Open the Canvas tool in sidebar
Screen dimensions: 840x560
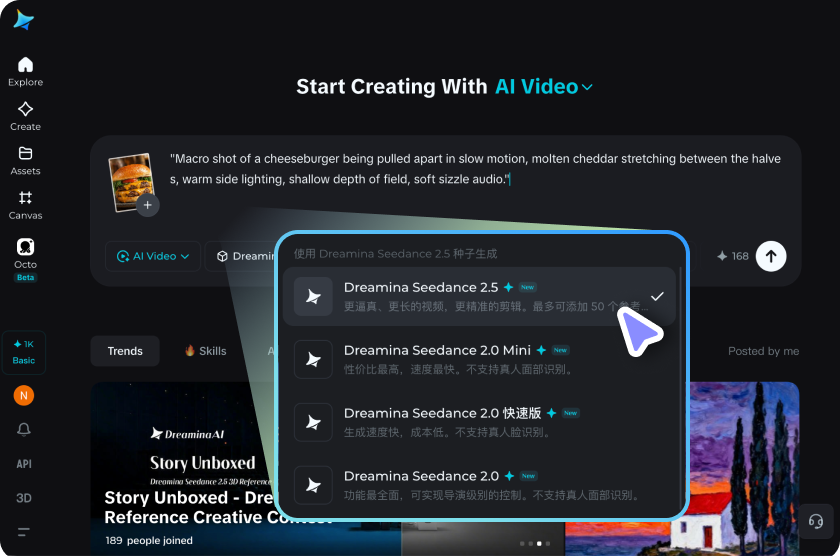tap(25, 205)
